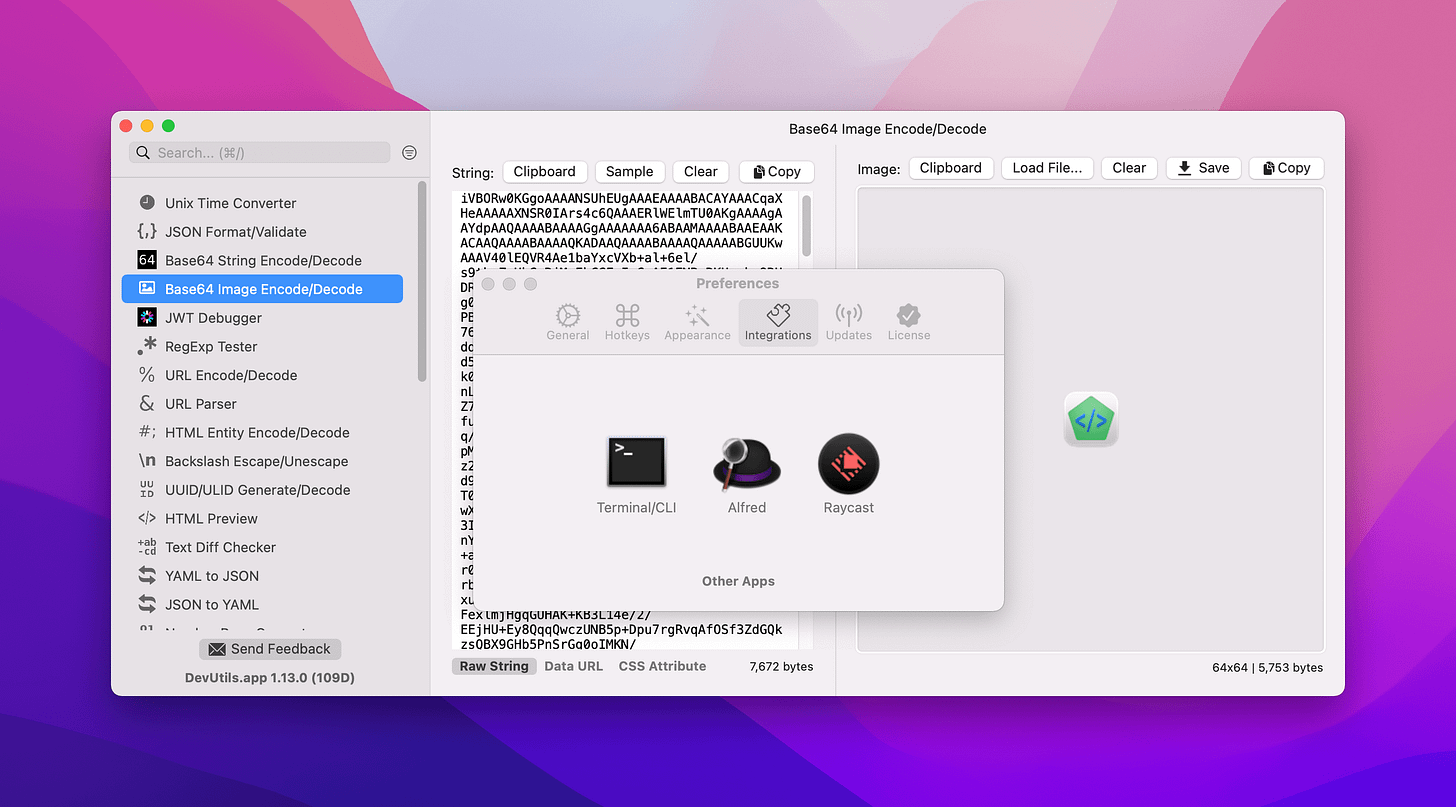Click the Other Apps label

click(x=738, y=581)
